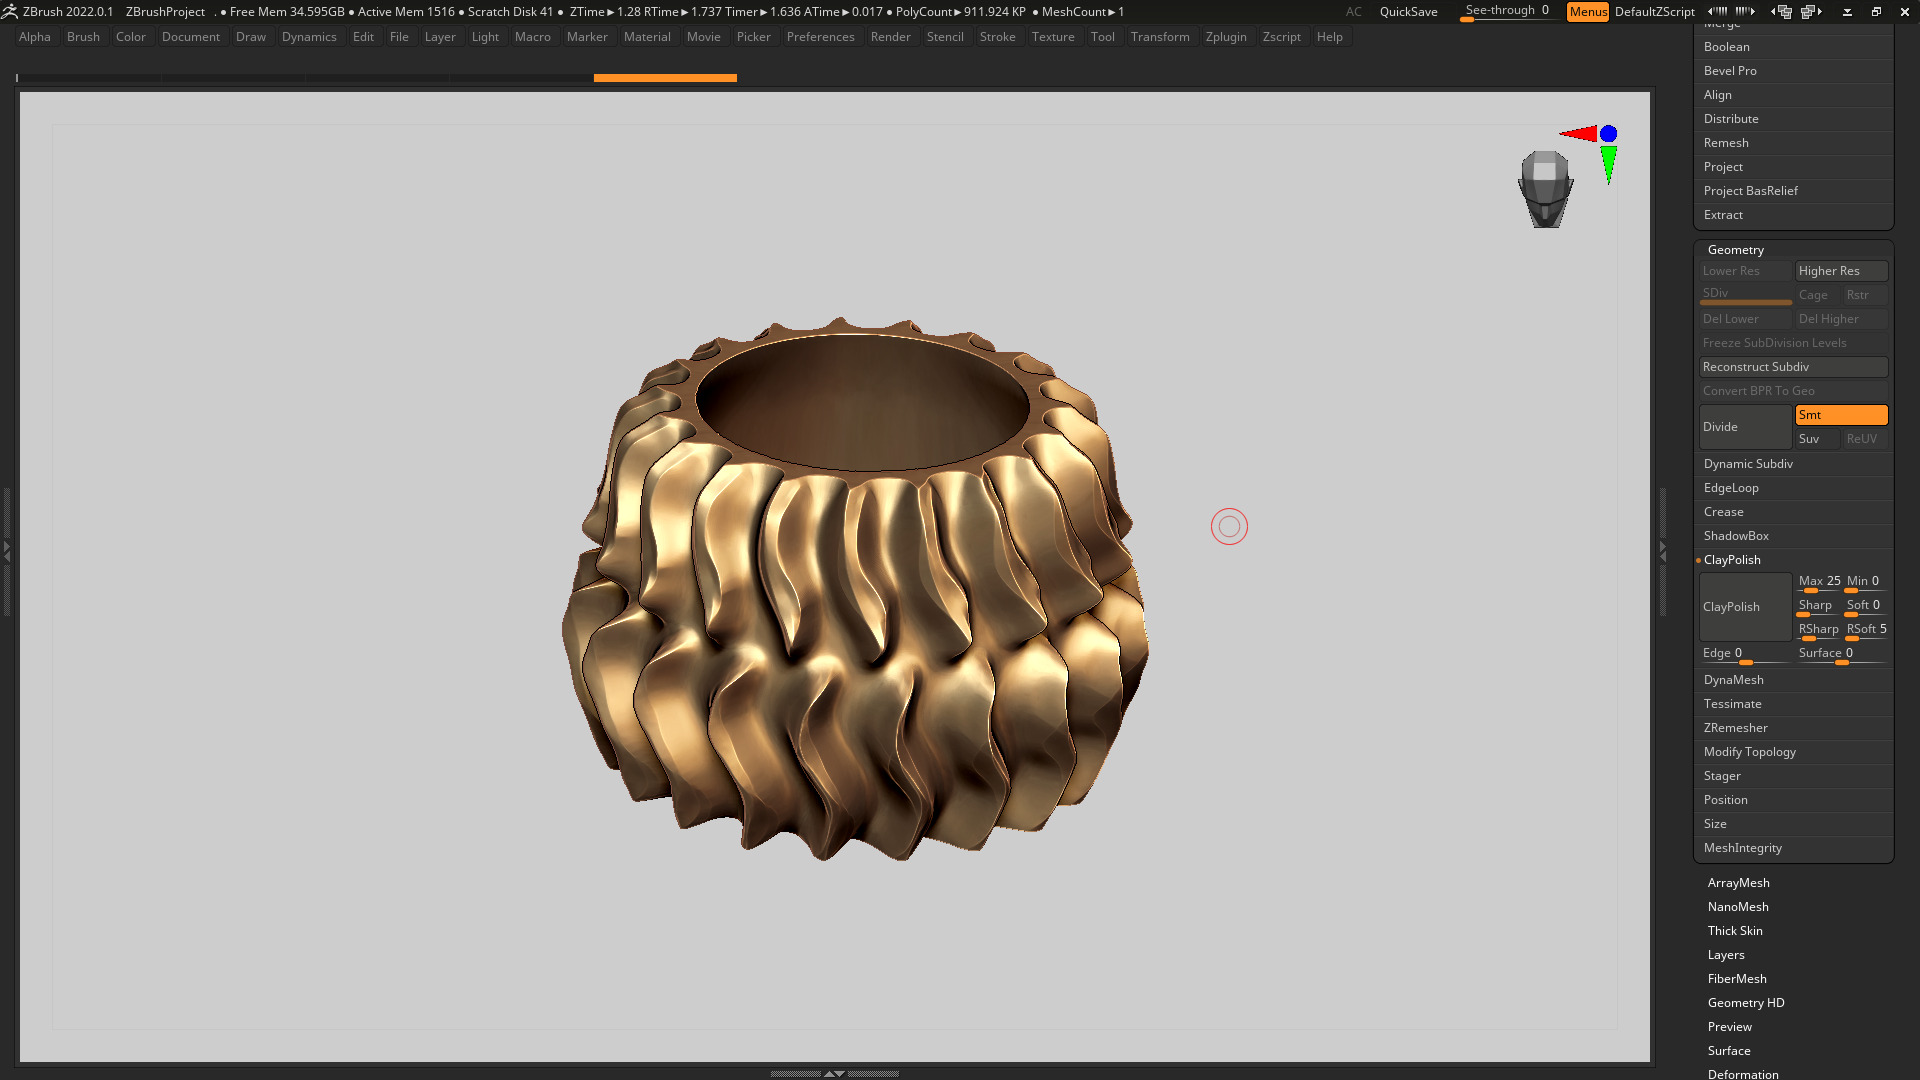Toggle the Cage button
The width and height of the screenshot is (1920, 1080).
tap(1817, 295)
